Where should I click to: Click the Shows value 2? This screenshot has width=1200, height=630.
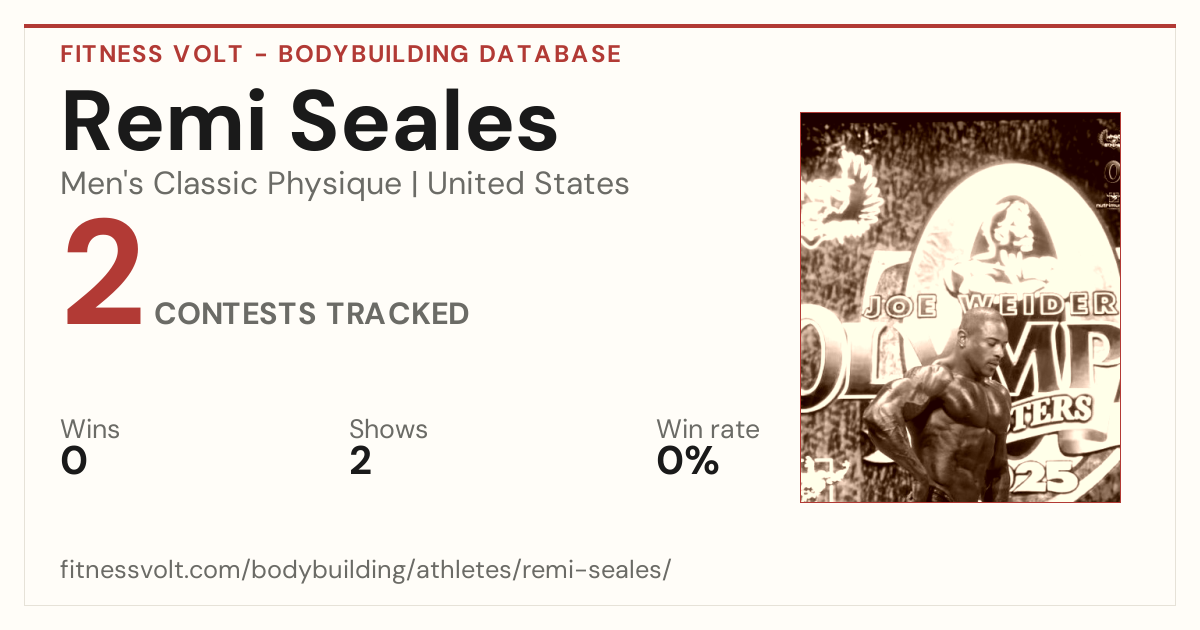pyautogui.click(x=360, y=461)
